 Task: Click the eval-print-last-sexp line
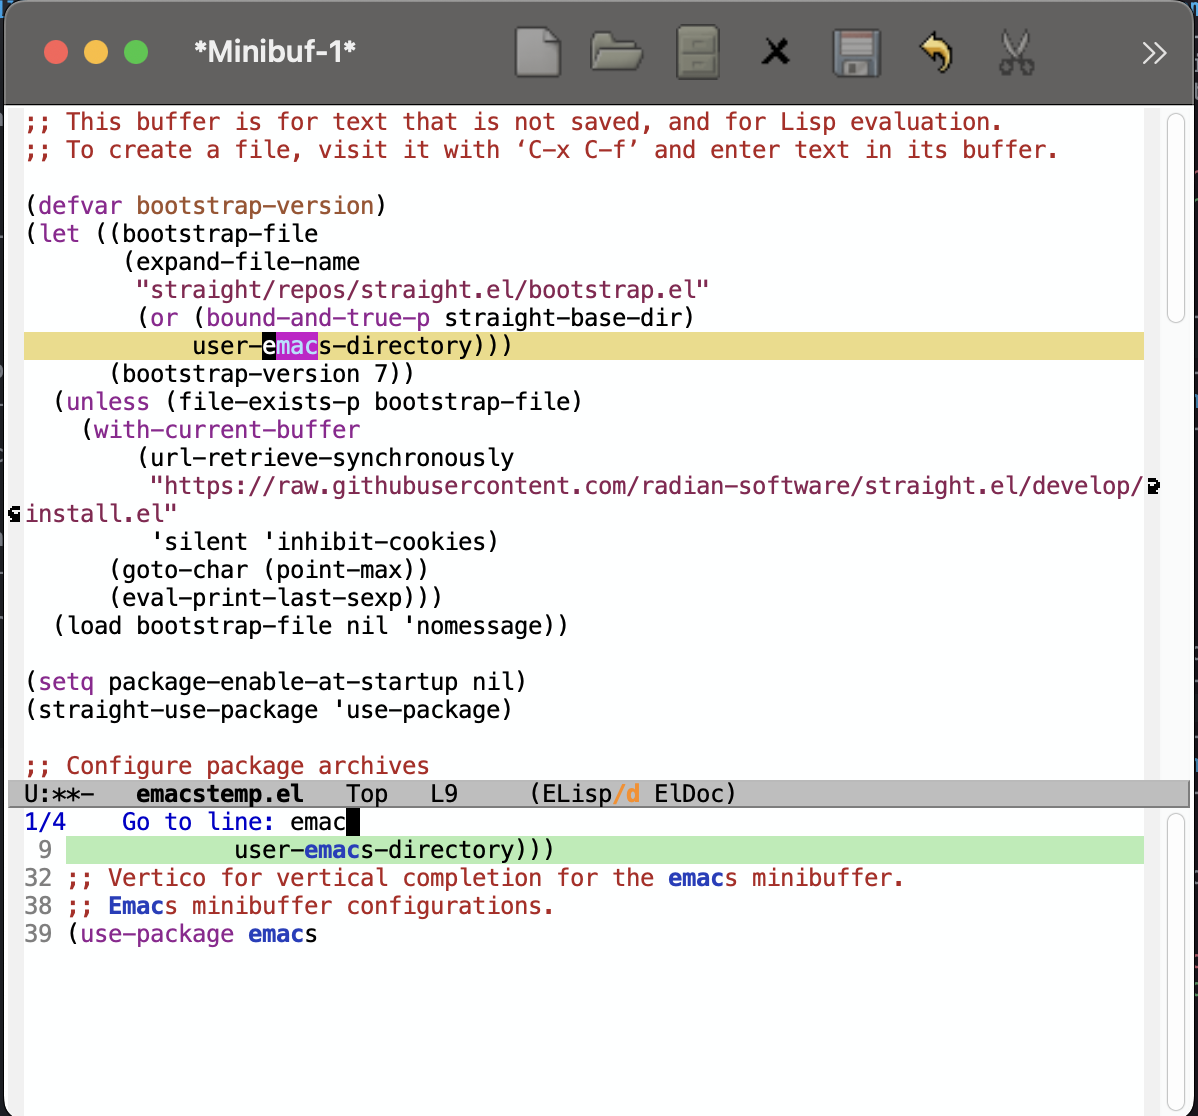click(276, 597)
